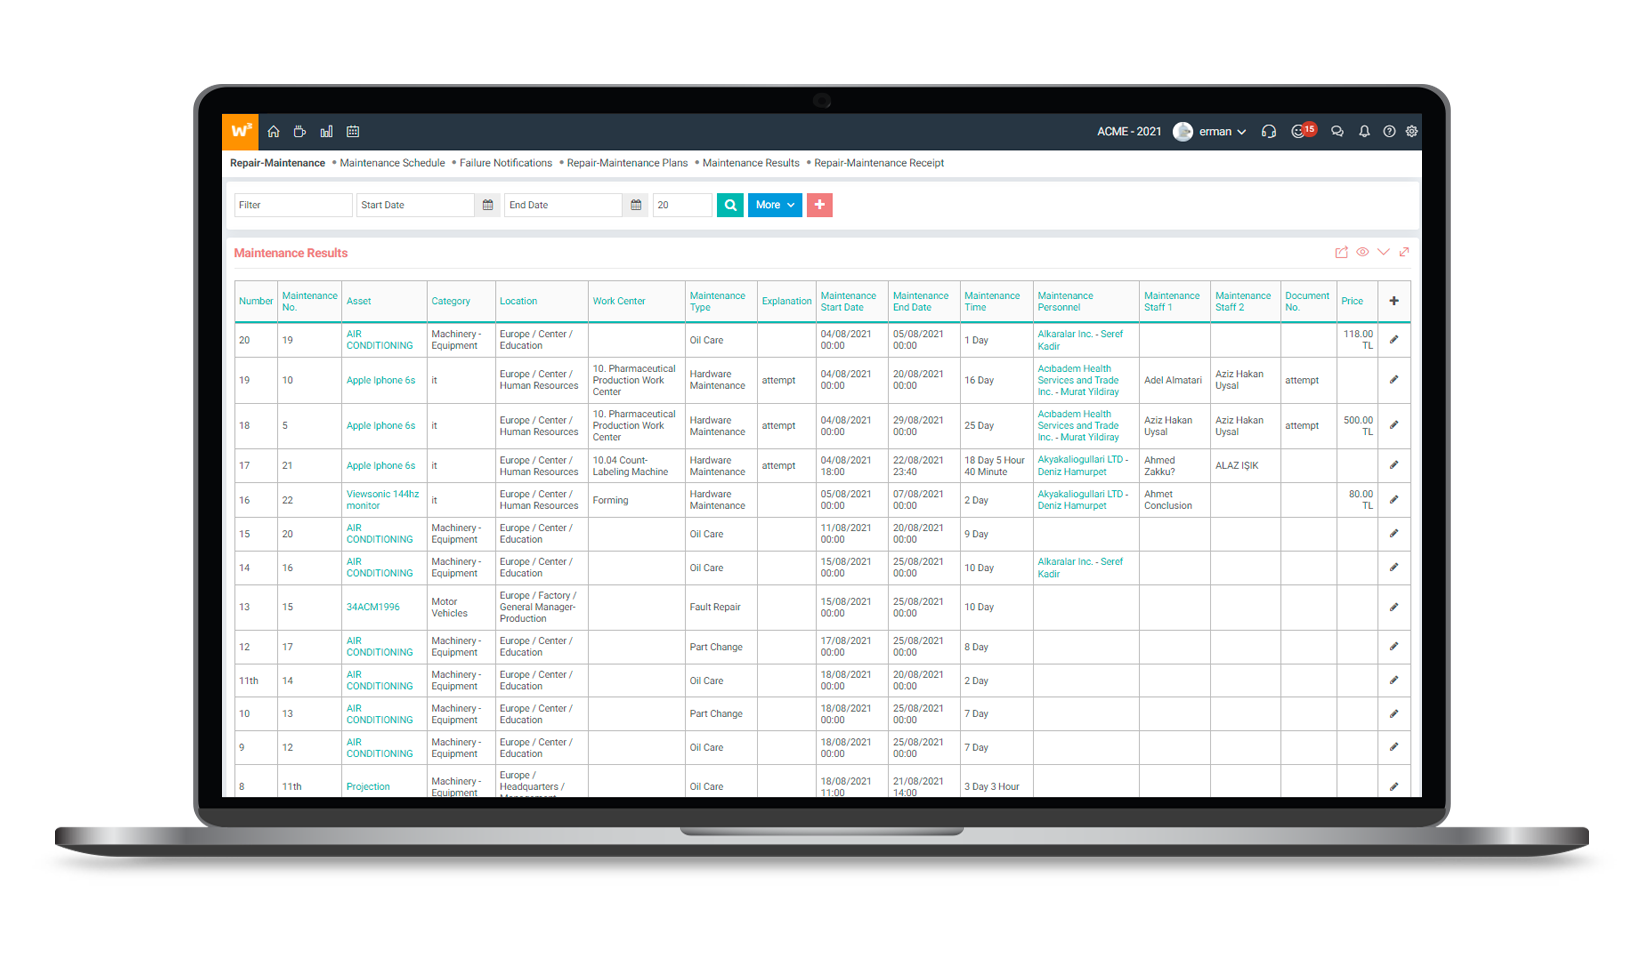Expand Maintenance Results panel to fullscreen

(1404, 252)
